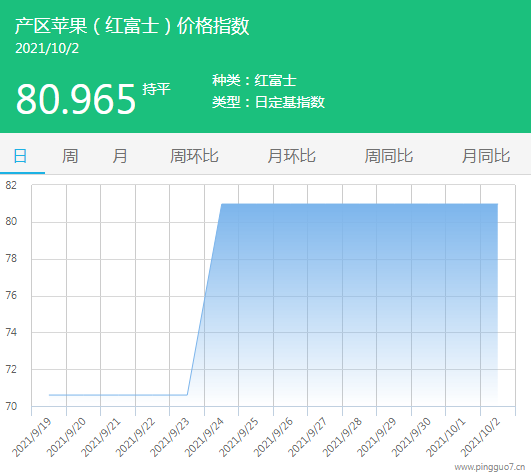Image resolution: width=531 pixels, height=476 pixels.
Task: Click the 2021/9/27 x-axis date label
Action: pos(308,437)
